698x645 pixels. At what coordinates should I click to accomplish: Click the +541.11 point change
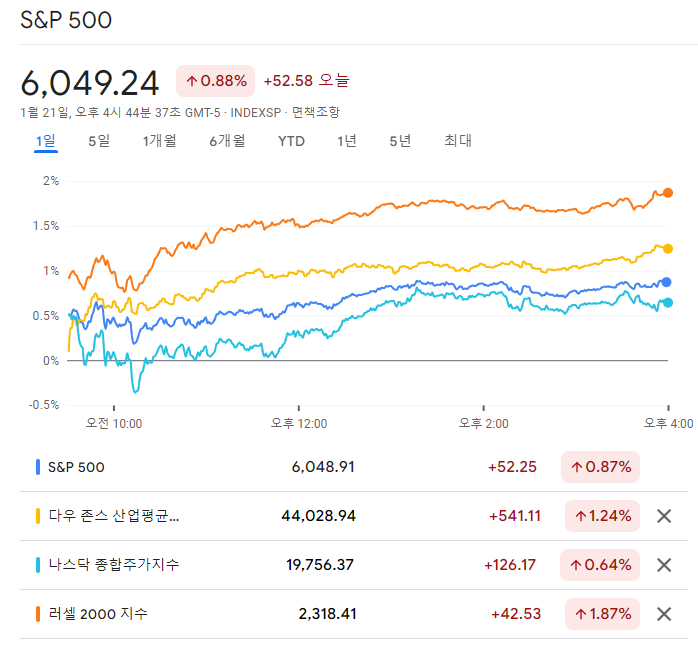[x=515, y=516]
